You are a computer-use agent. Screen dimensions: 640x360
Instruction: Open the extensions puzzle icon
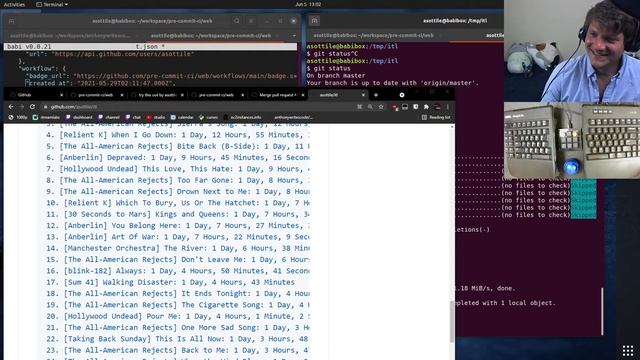tap(426, 107)
